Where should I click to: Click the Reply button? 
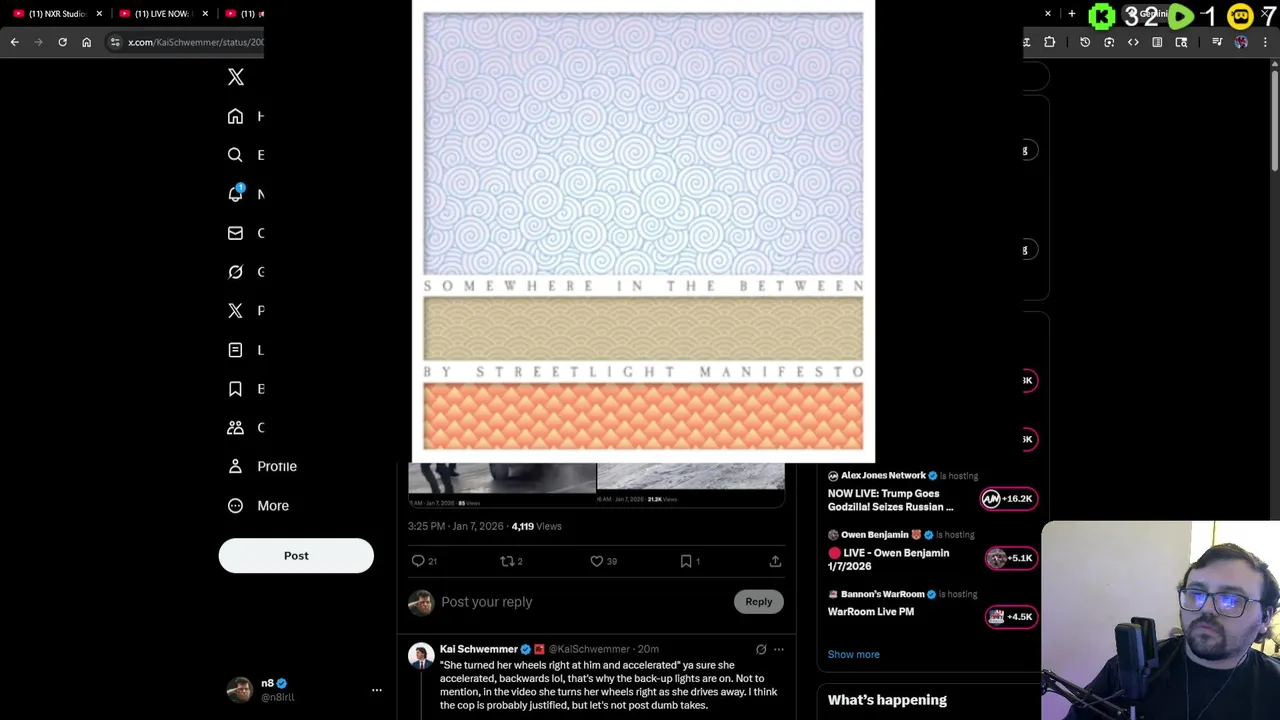pyautogui.click(x=759, y=602)
